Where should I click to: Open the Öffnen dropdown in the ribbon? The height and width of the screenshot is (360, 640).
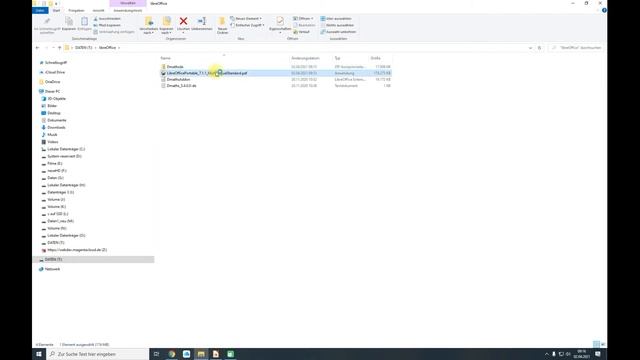click(x=303, y=19)
